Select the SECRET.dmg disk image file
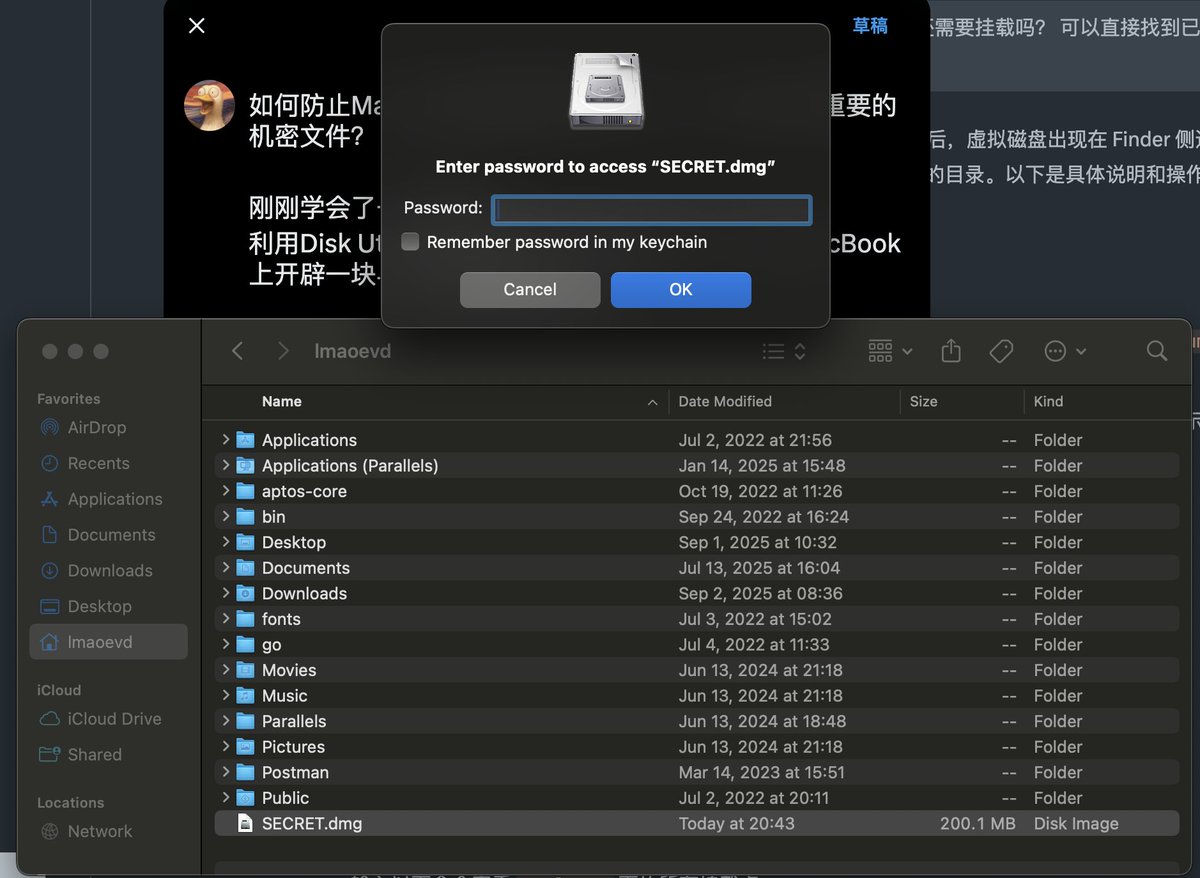The width and height of the screenshot is (1200, 878). click(312, 824)
